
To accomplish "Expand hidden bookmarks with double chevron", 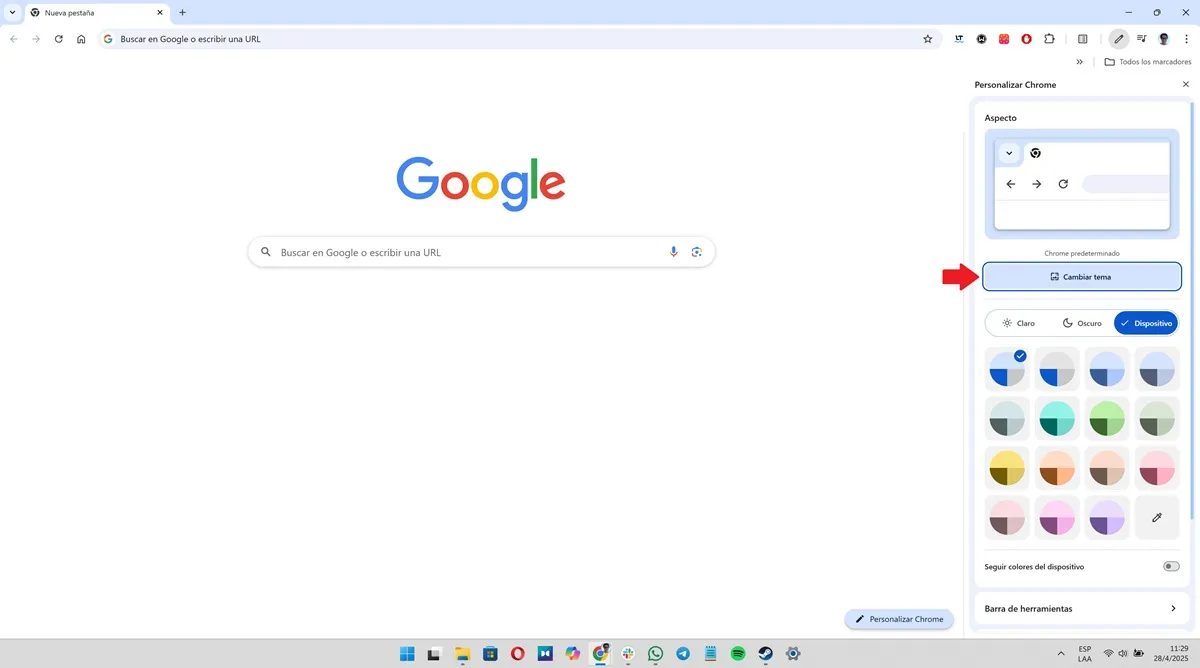I will pyautogui.click(x=1080, y=62).
